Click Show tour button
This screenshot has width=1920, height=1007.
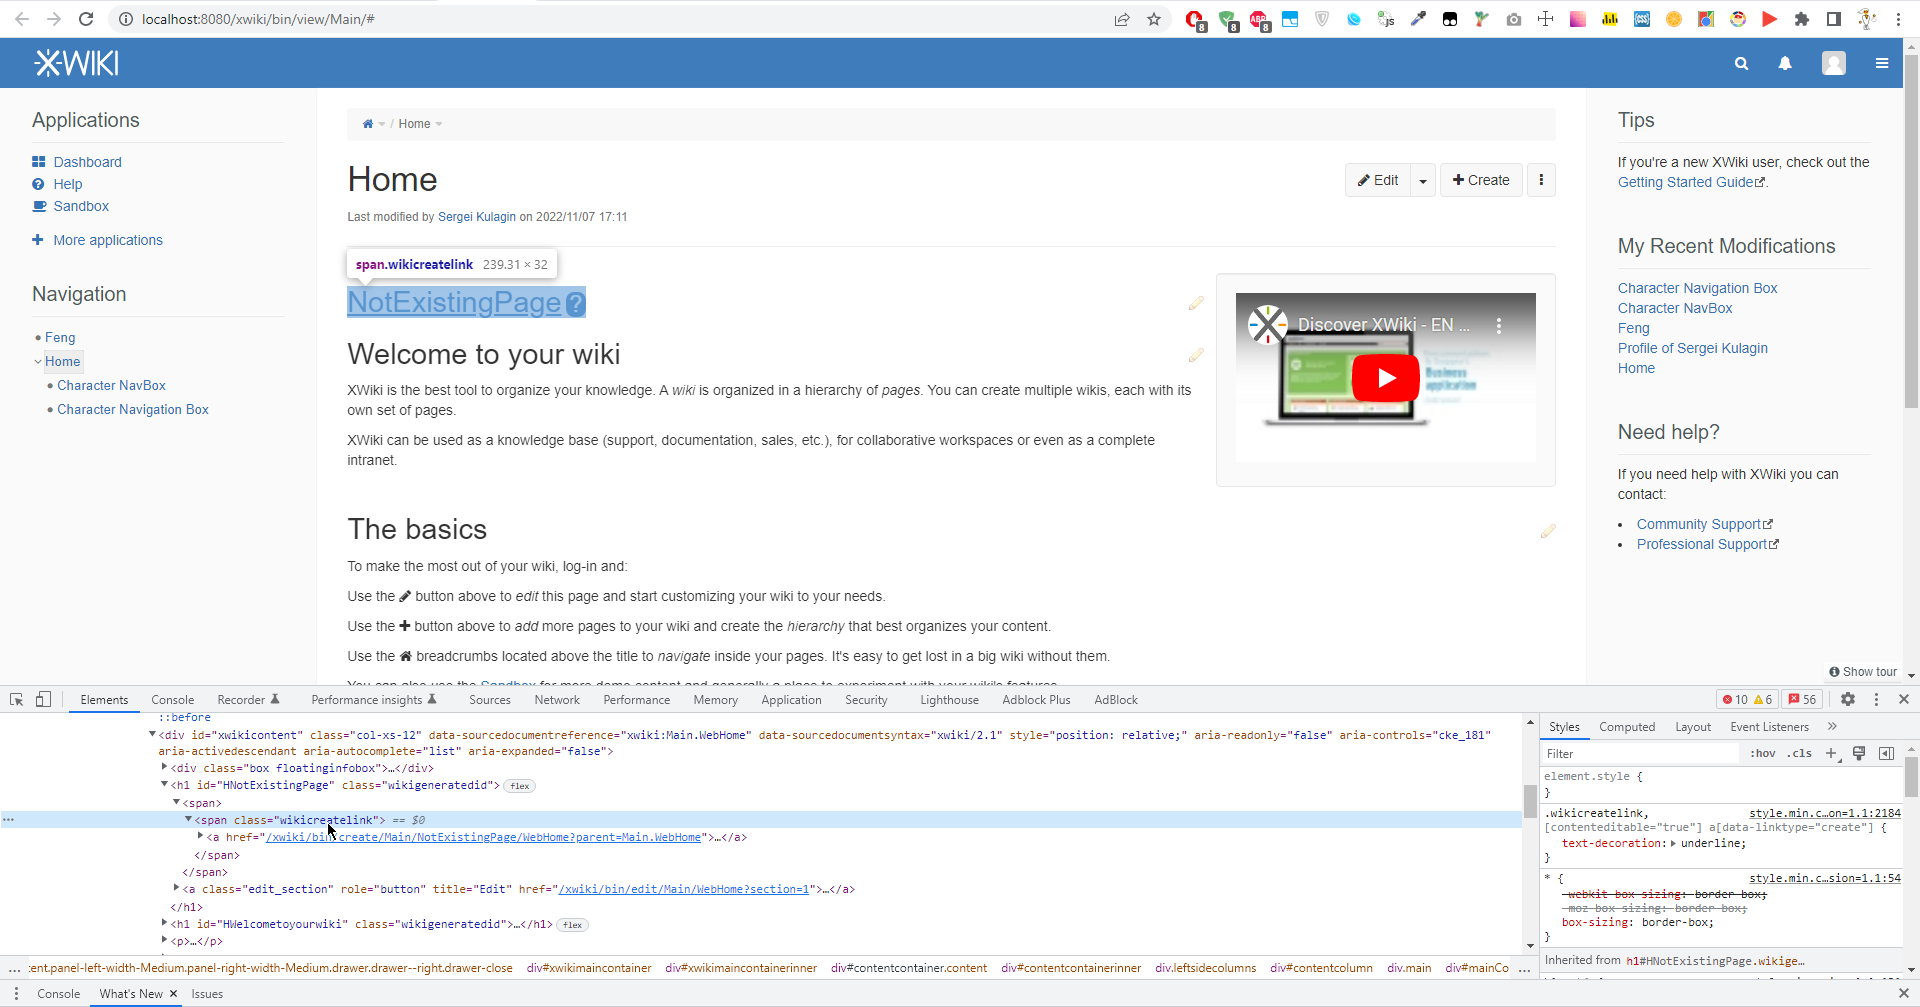click(1863, 672)
